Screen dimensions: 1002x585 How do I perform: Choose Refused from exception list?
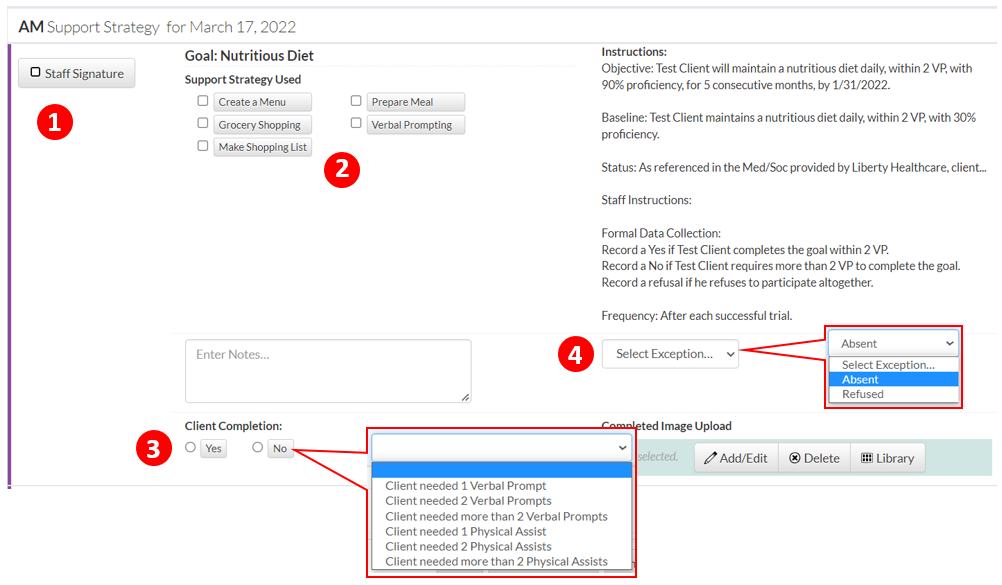[863, 394]
